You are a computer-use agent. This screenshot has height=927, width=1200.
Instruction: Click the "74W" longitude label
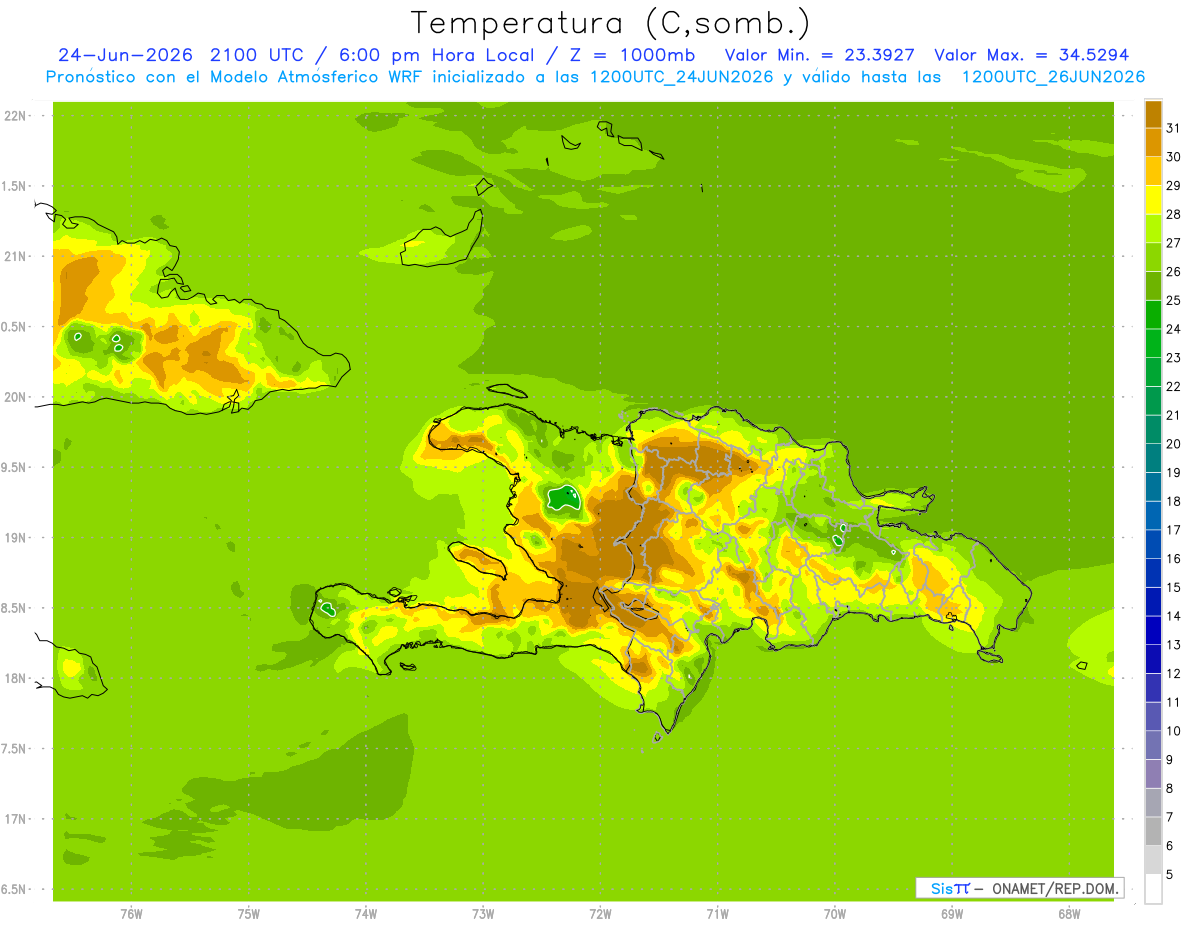click(366, 914)
